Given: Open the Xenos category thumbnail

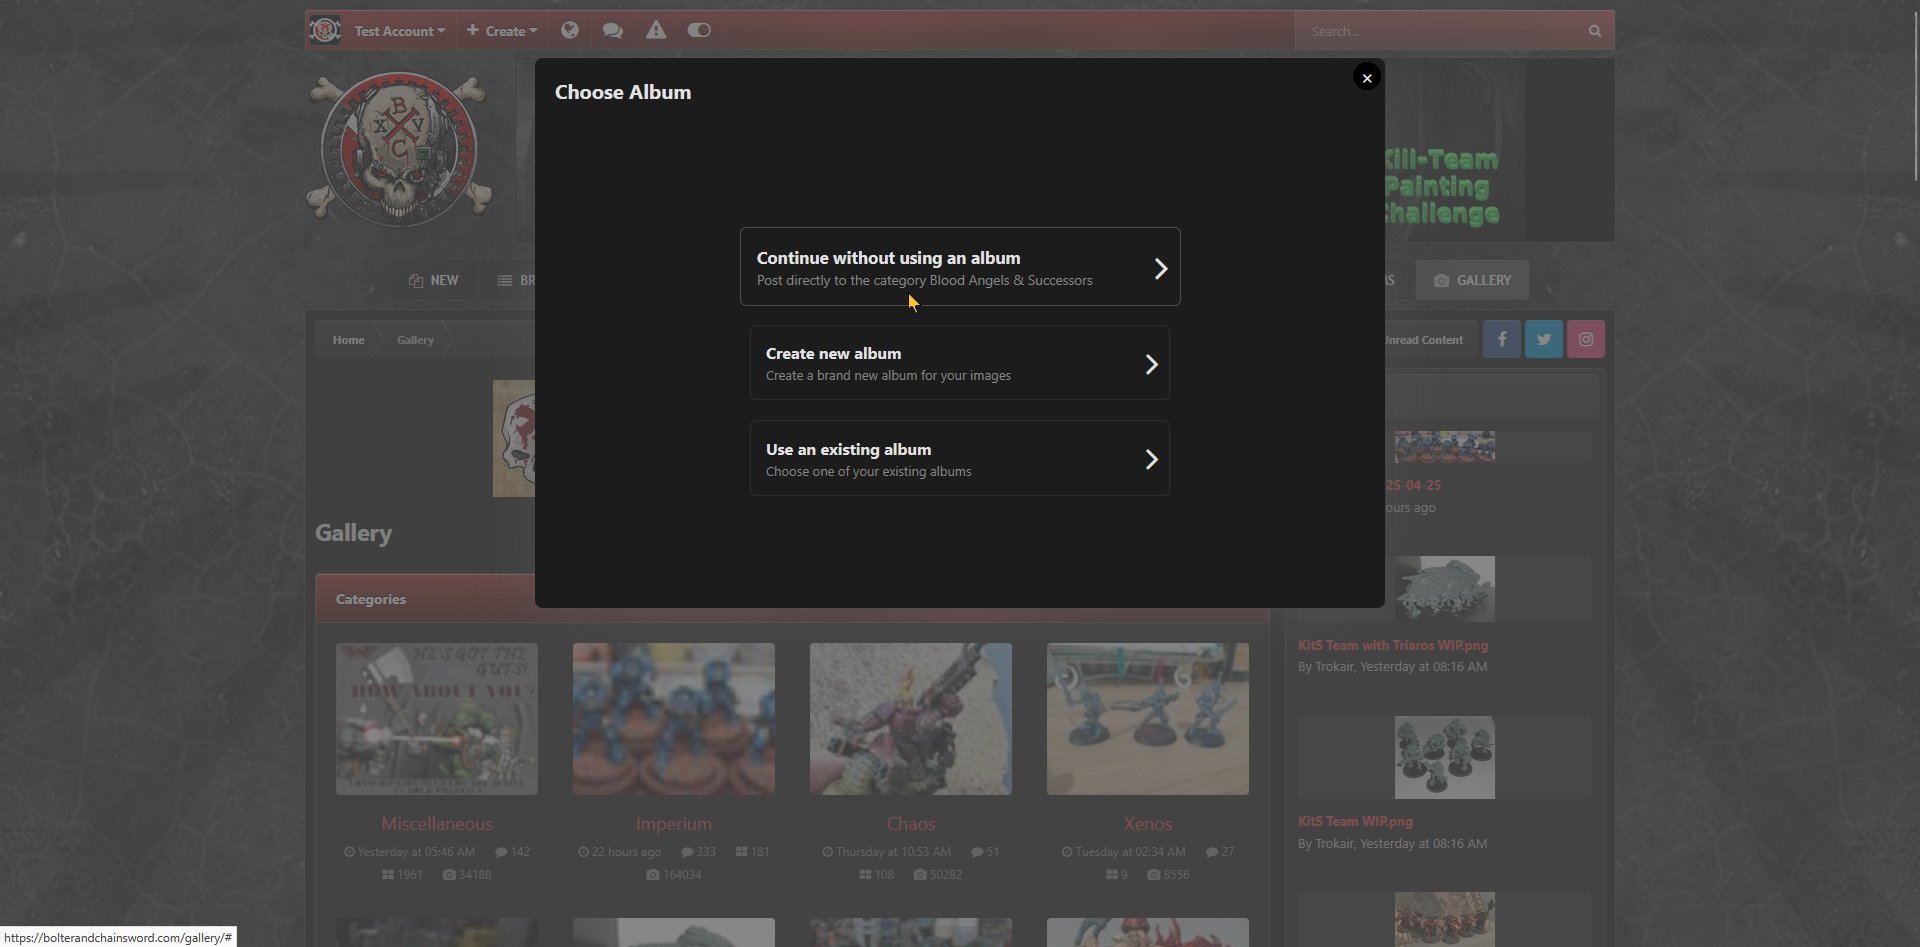Looking at the screenshot, I should click(x=1147, y=718).
